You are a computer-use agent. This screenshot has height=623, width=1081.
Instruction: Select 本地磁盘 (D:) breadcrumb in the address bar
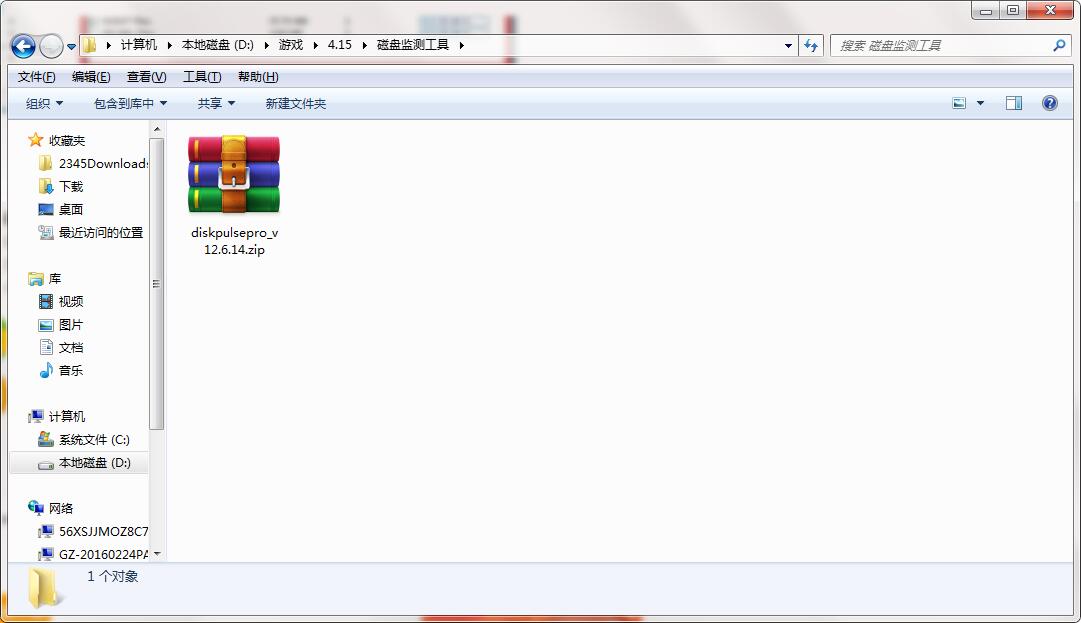point(218,45)
